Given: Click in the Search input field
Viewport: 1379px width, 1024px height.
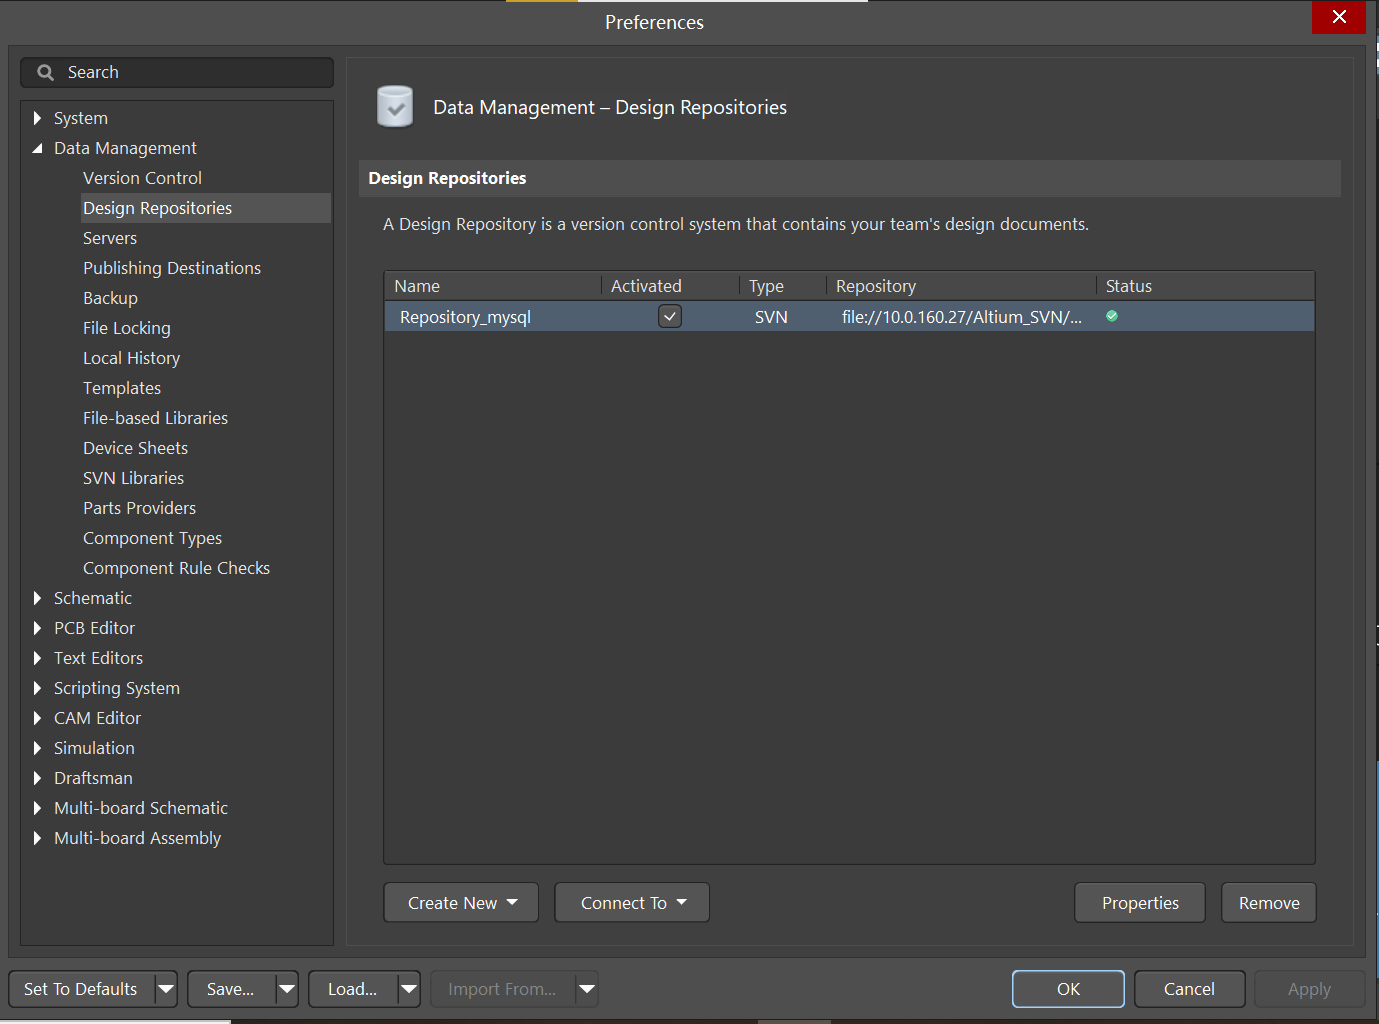Looking at the screenshot, I should (177, 72).
